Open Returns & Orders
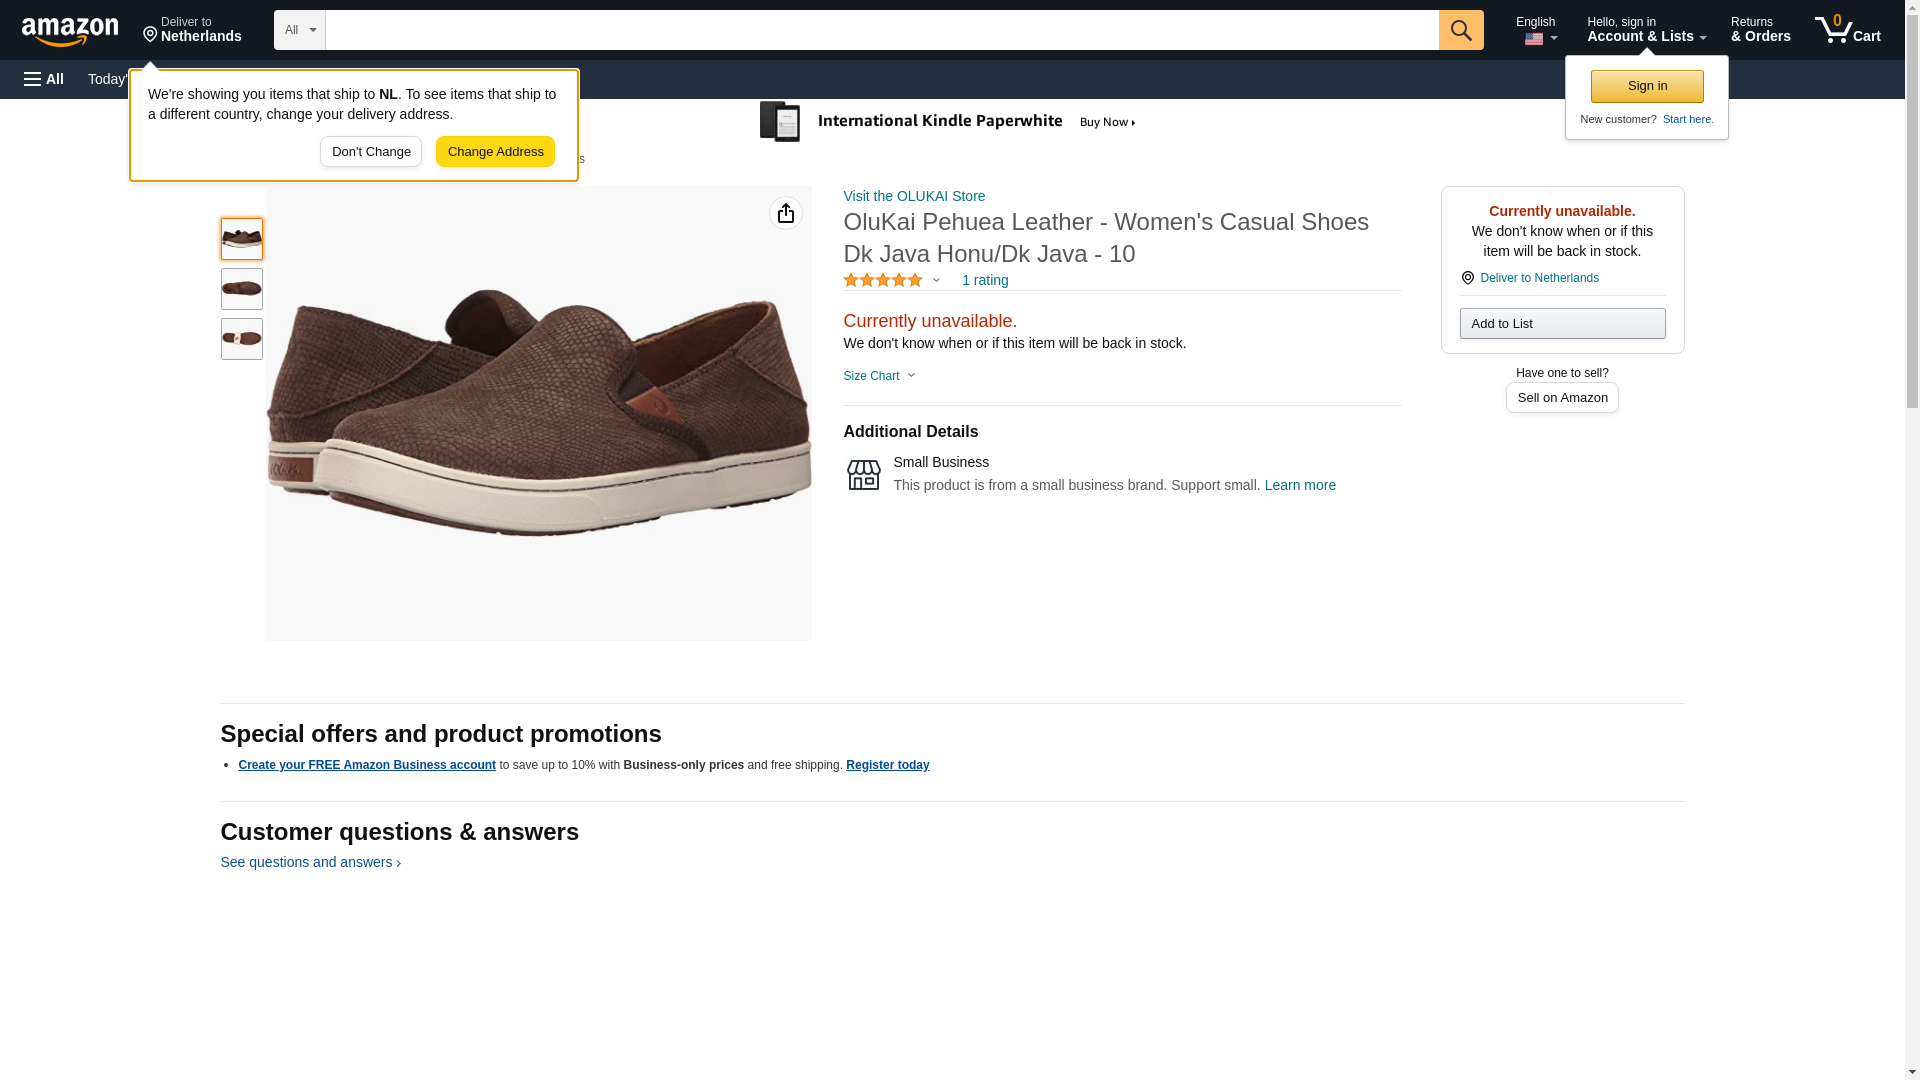 pyautogui.click(x=1760, y=30)
